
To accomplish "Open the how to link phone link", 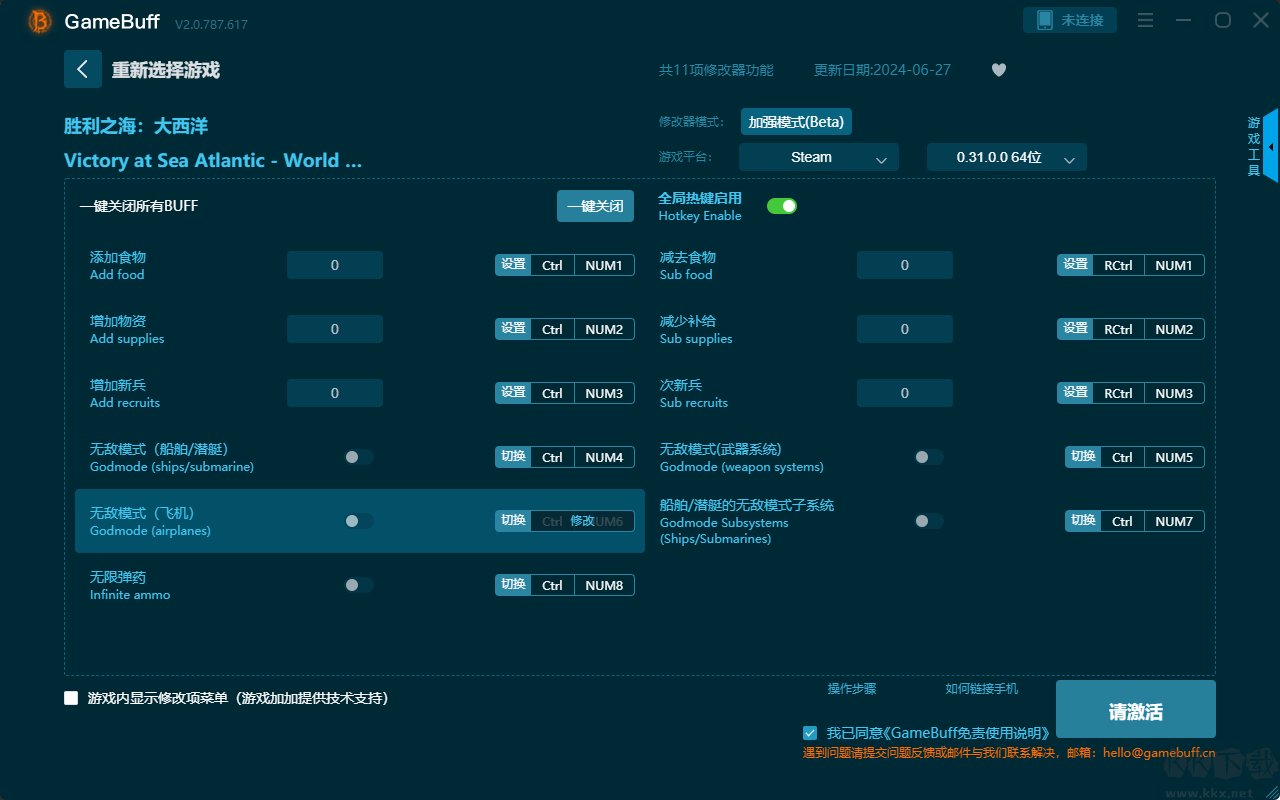I will point(981,688).
